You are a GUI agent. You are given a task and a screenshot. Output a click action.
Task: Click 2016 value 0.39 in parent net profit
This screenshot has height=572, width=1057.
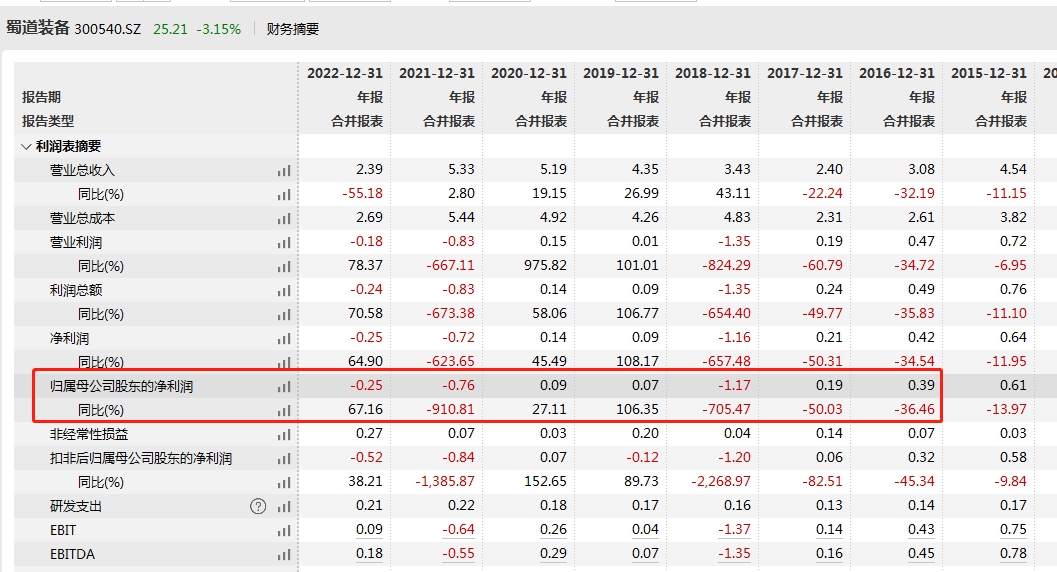pos(922,385)
